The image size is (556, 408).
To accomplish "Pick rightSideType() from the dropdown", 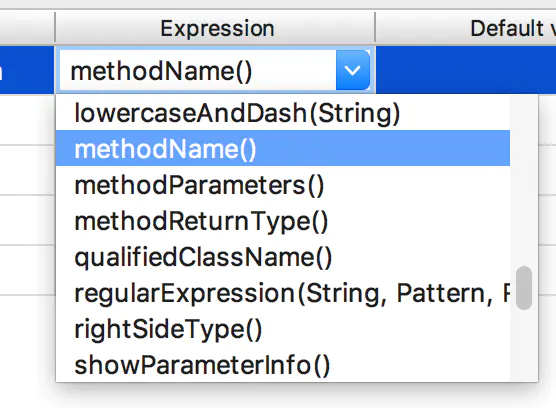I will tap(283, 330).
